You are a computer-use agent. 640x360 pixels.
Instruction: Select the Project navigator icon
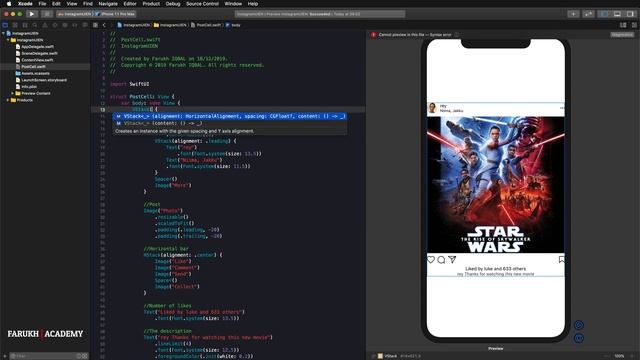click(5, 25)
